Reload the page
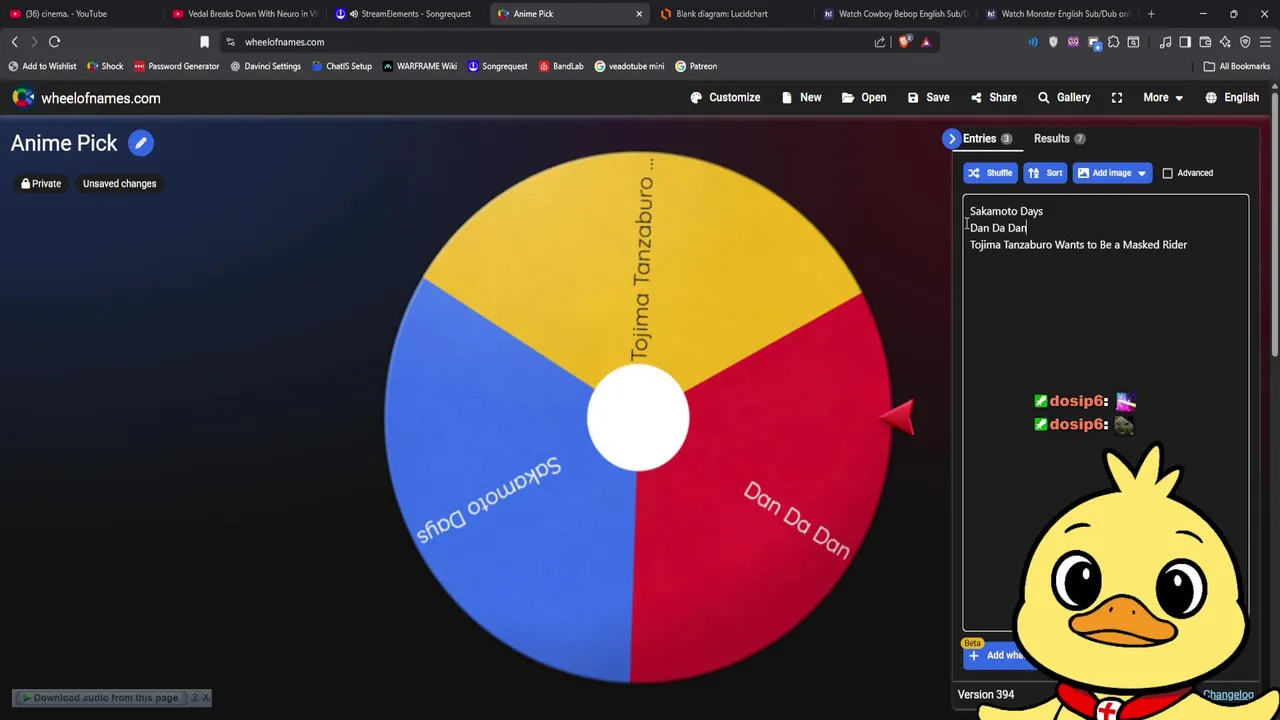This screenshot has width=1280, height=720. (x=55, y=42)
